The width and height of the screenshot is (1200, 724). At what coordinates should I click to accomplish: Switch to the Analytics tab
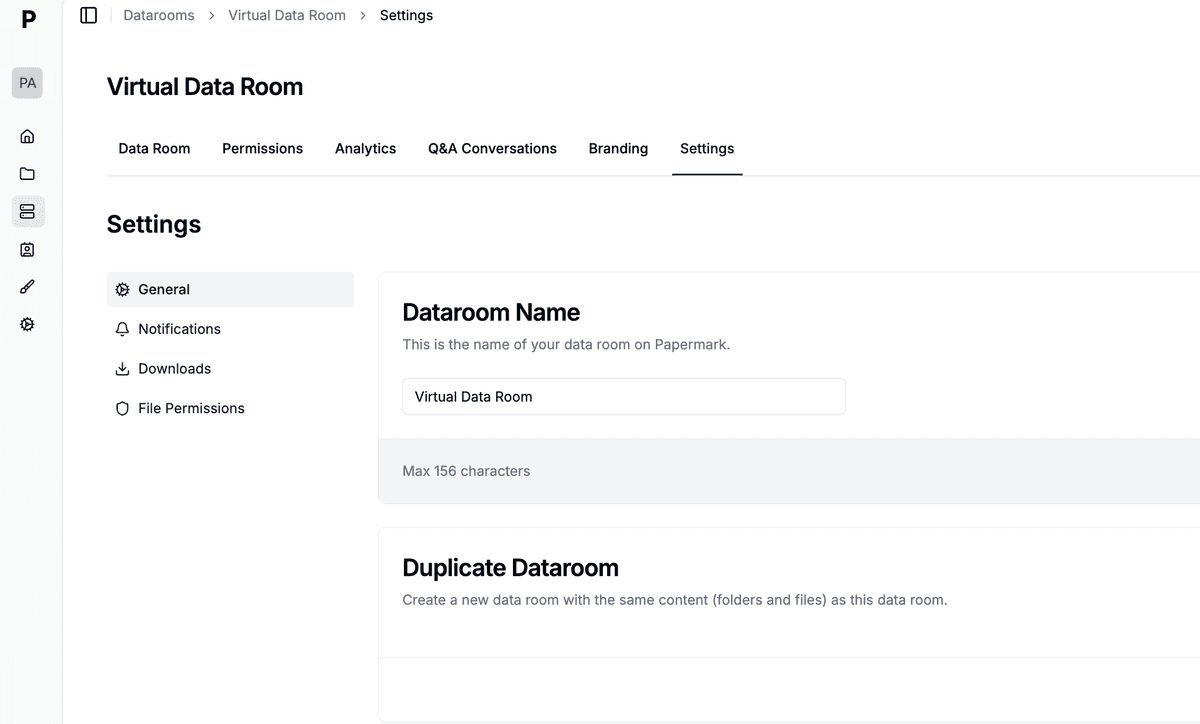coord(365,149)
